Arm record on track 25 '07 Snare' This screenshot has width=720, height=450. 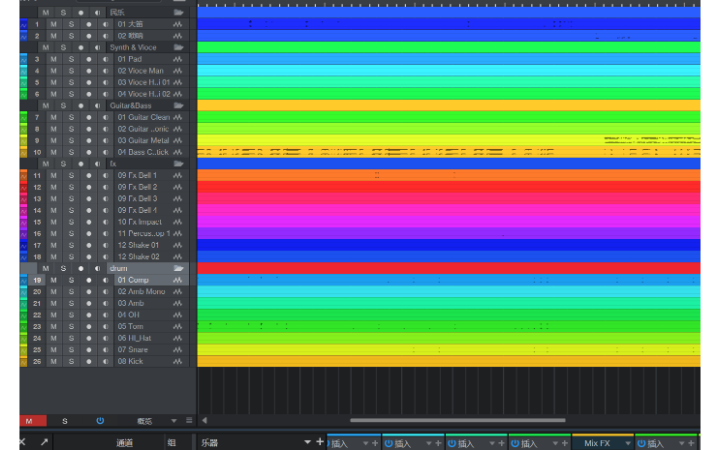tap(89, 349)
